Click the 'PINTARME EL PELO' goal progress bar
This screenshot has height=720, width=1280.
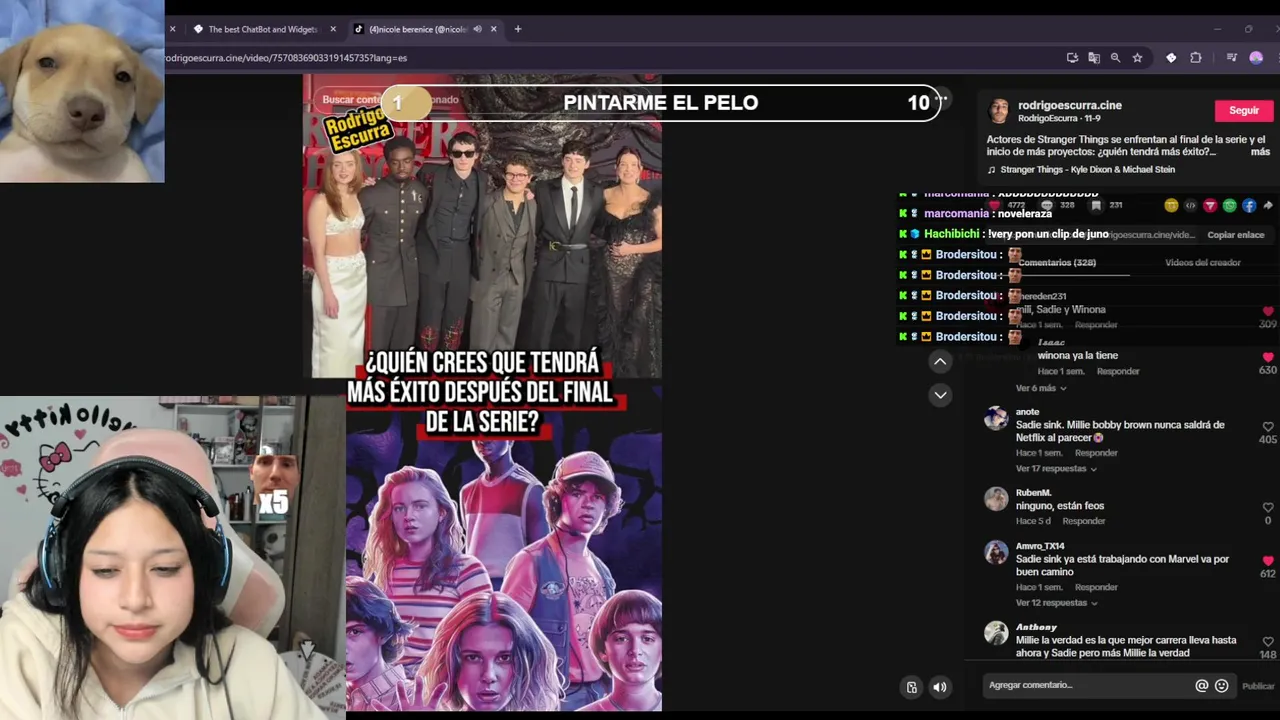point(660,102)
